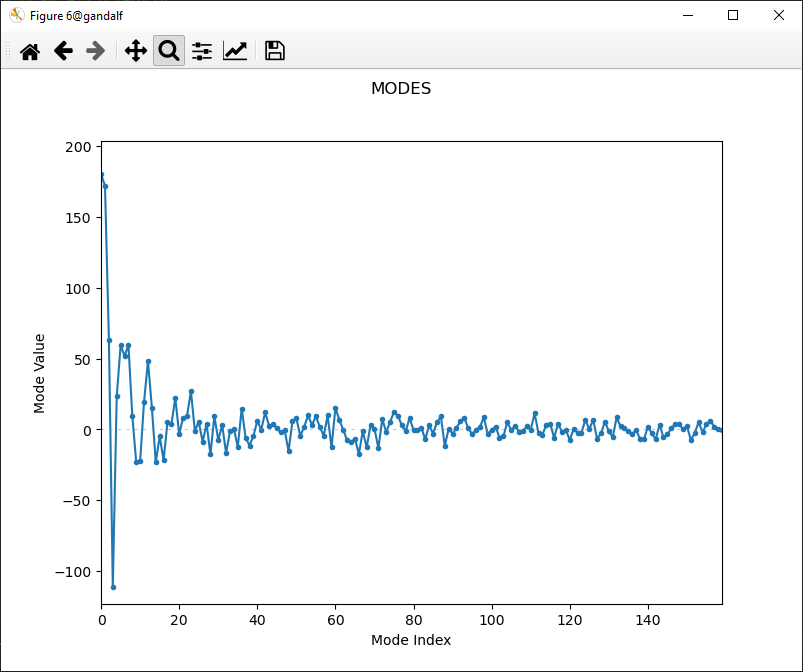Click the matplotlib icon in the title bar
This screenshot has height=672, width=803.
[16, 15]
